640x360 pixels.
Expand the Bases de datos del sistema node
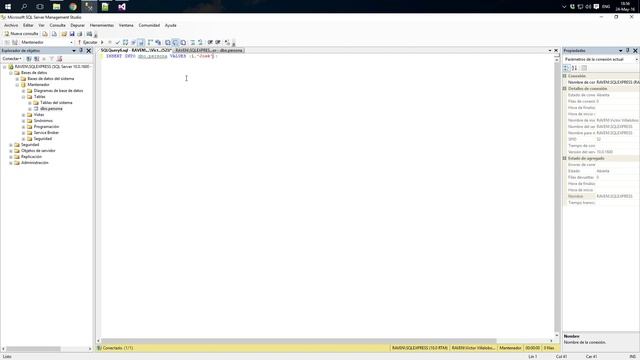pos(17,79)
